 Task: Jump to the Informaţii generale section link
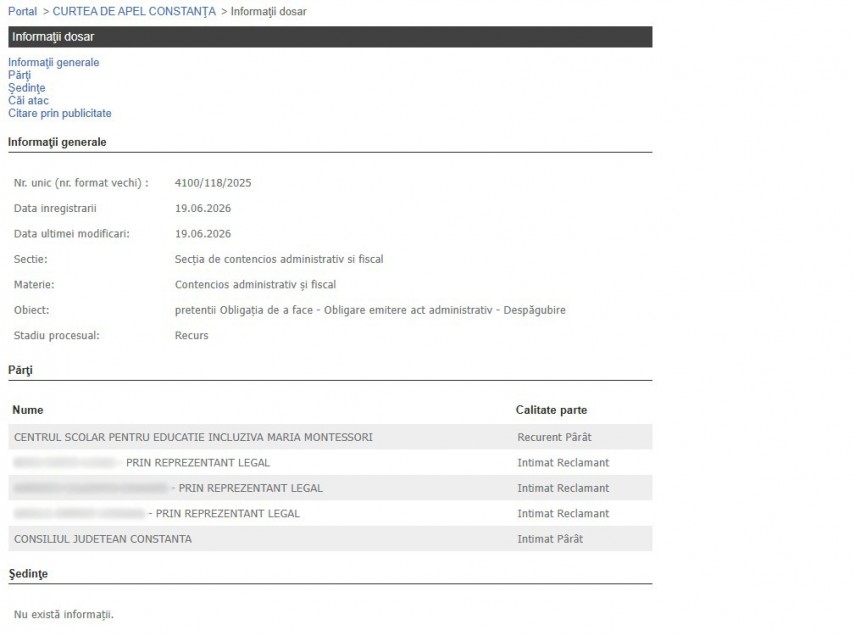pos(53,63)
